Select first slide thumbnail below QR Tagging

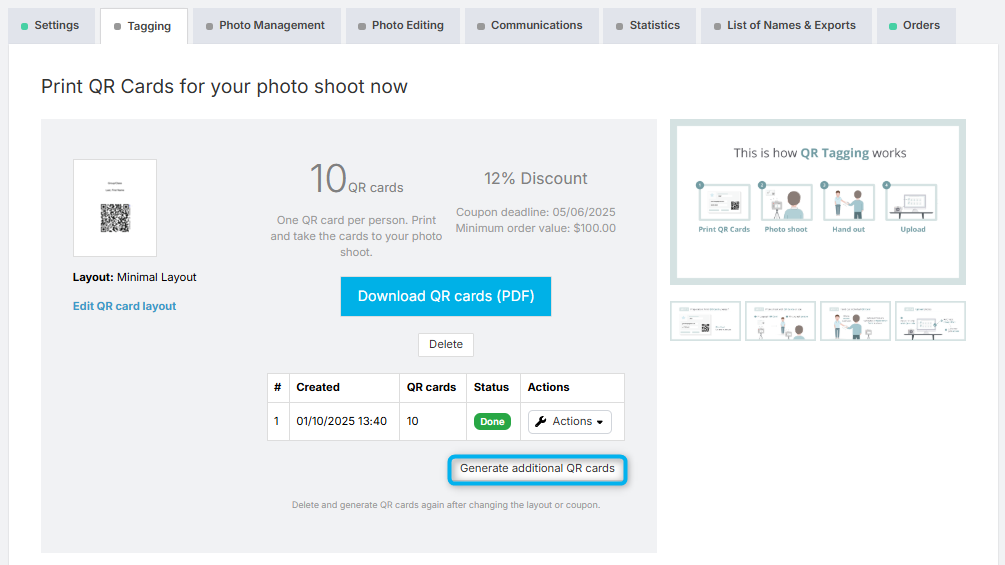[x=705, y=321]
